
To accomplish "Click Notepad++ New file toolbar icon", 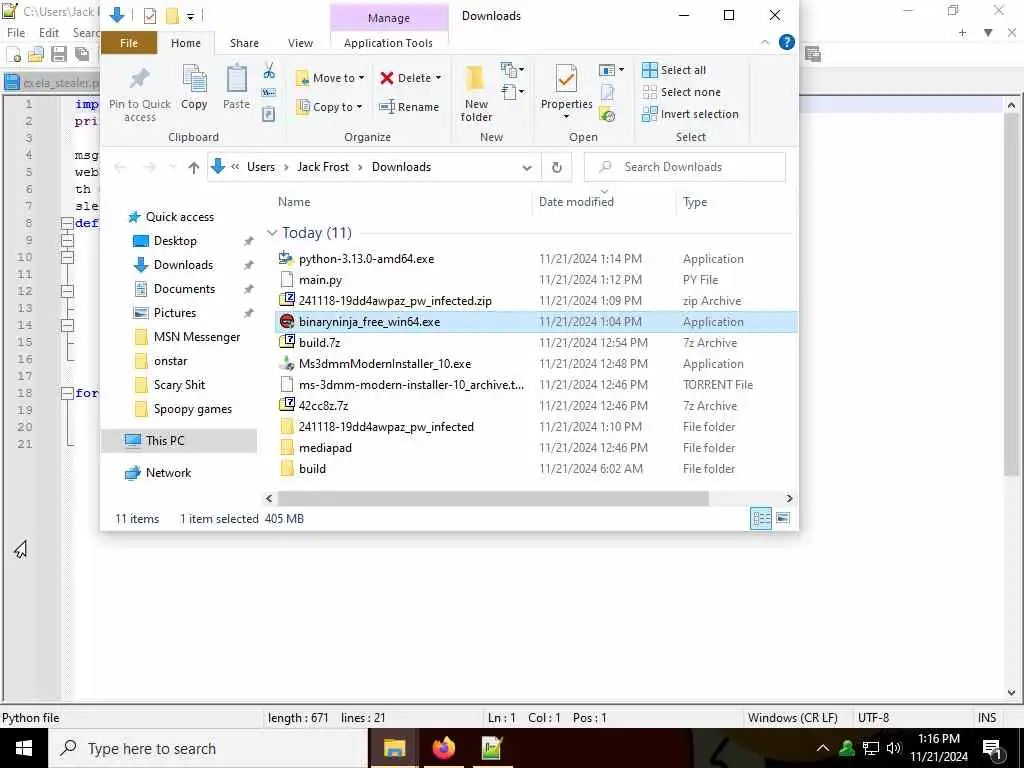I will tap(13, 54).
